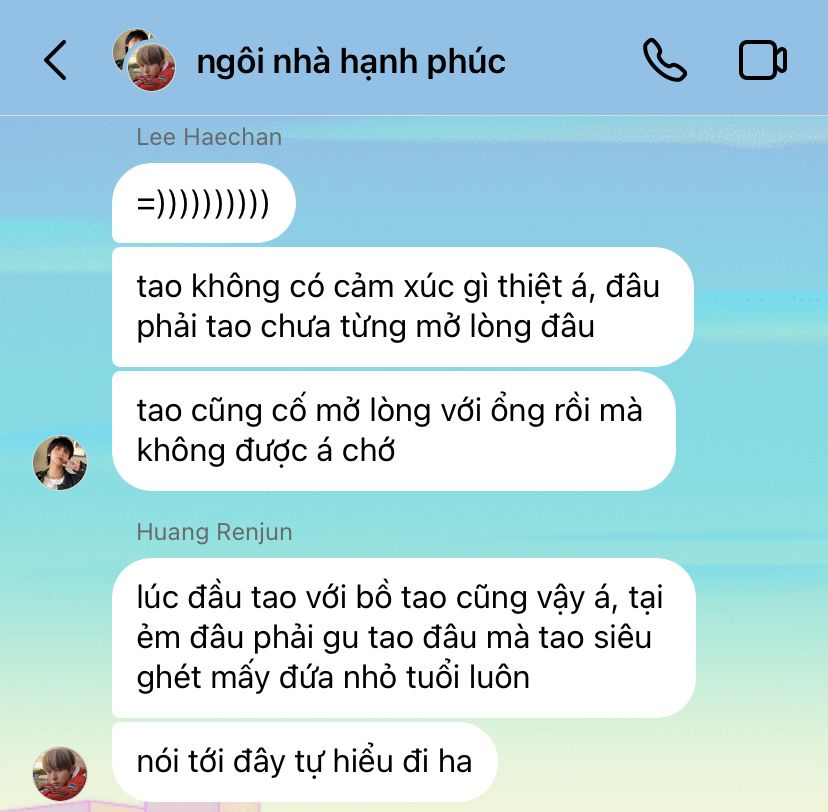Go back using the left arrow
Image resolution: width=828 pixels, height=812 pixels.
pyautogui.click(x=55, y=60)
